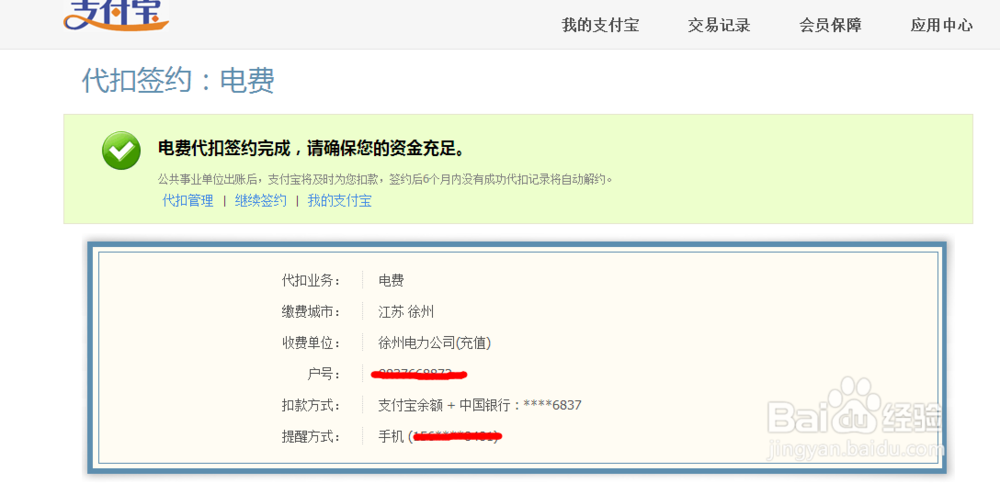Click the 代扣管理 link
Screen dimensions: 1000x483
188,201
